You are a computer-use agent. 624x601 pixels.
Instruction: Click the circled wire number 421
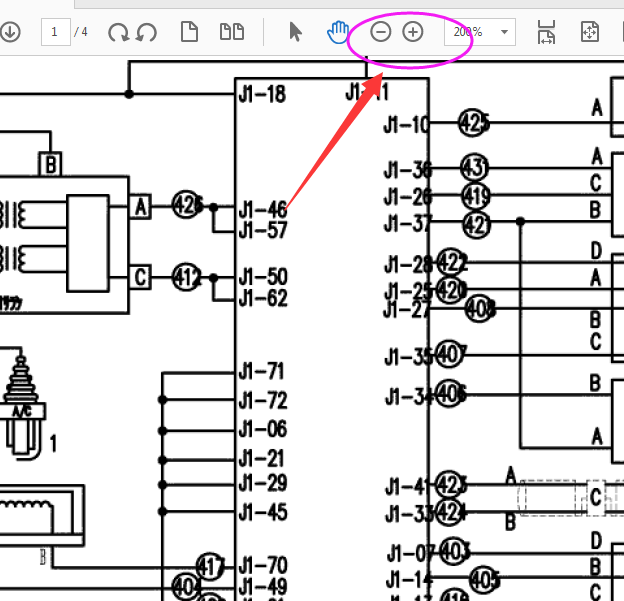pos(477,224)
